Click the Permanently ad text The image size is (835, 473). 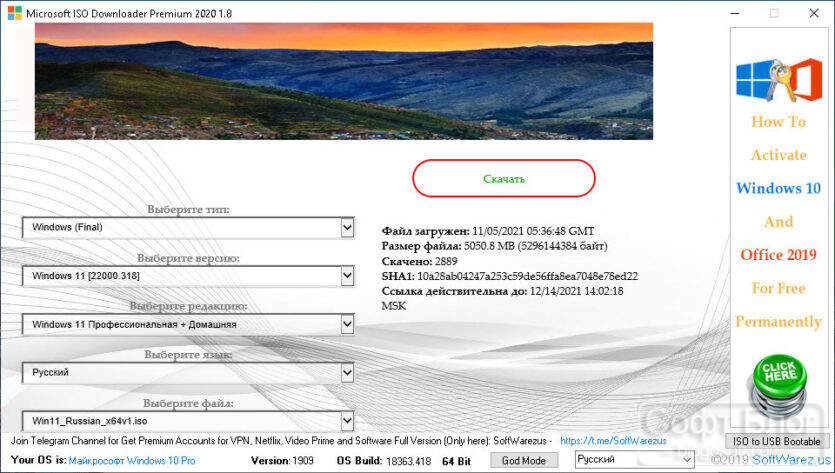(x=779, y=322)
